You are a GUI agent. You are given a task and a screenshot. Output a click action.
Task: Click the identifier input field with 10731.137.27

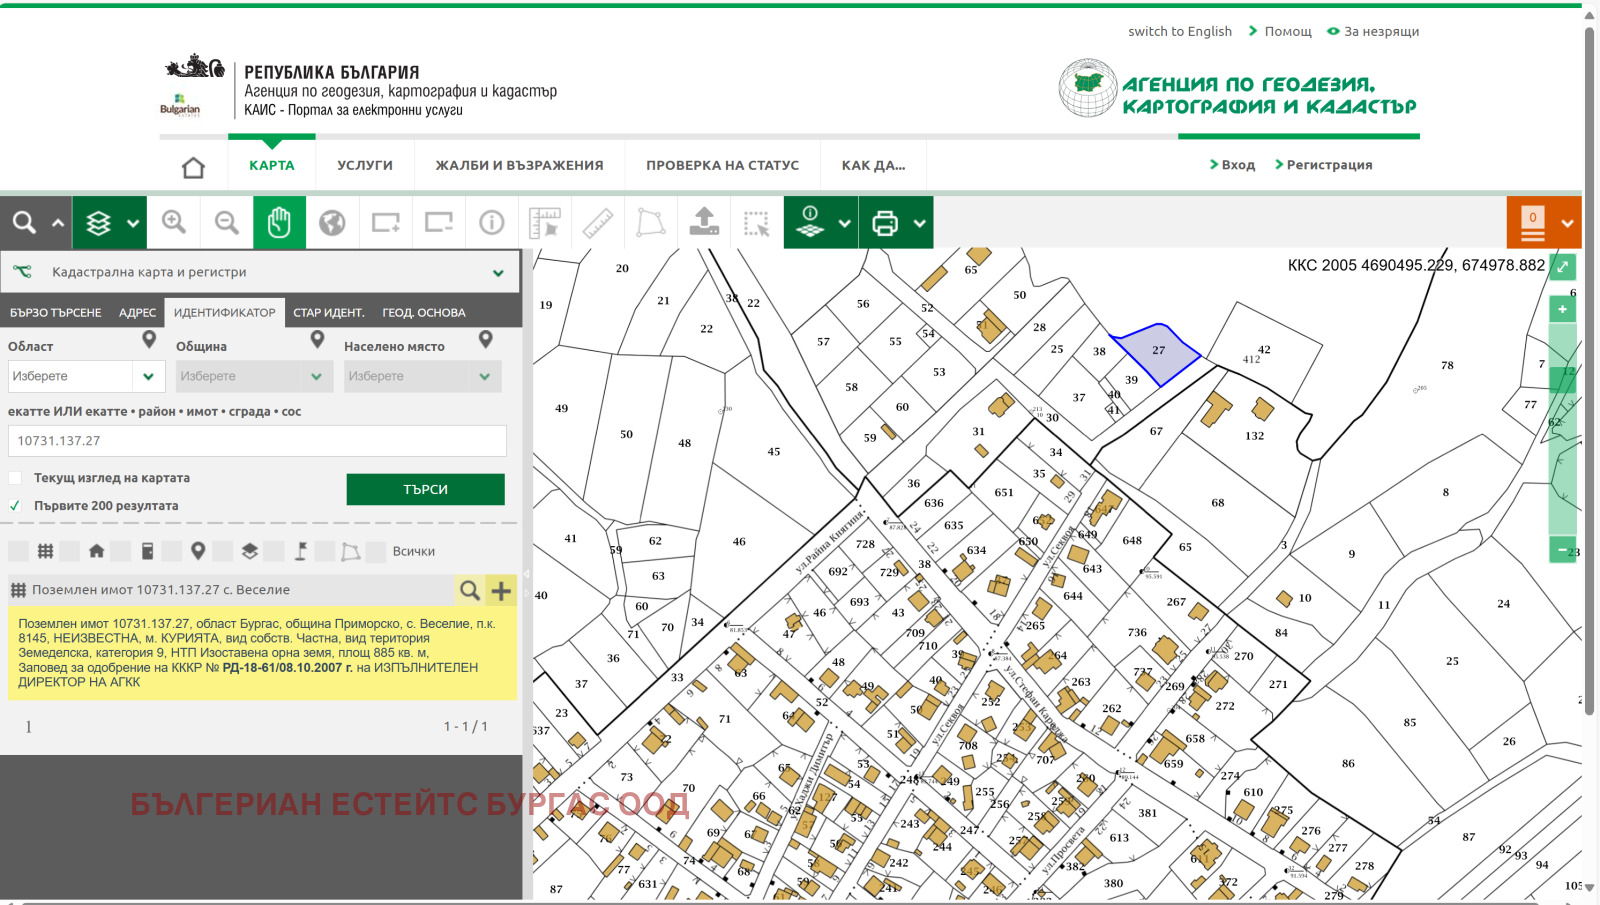point(257,441)
